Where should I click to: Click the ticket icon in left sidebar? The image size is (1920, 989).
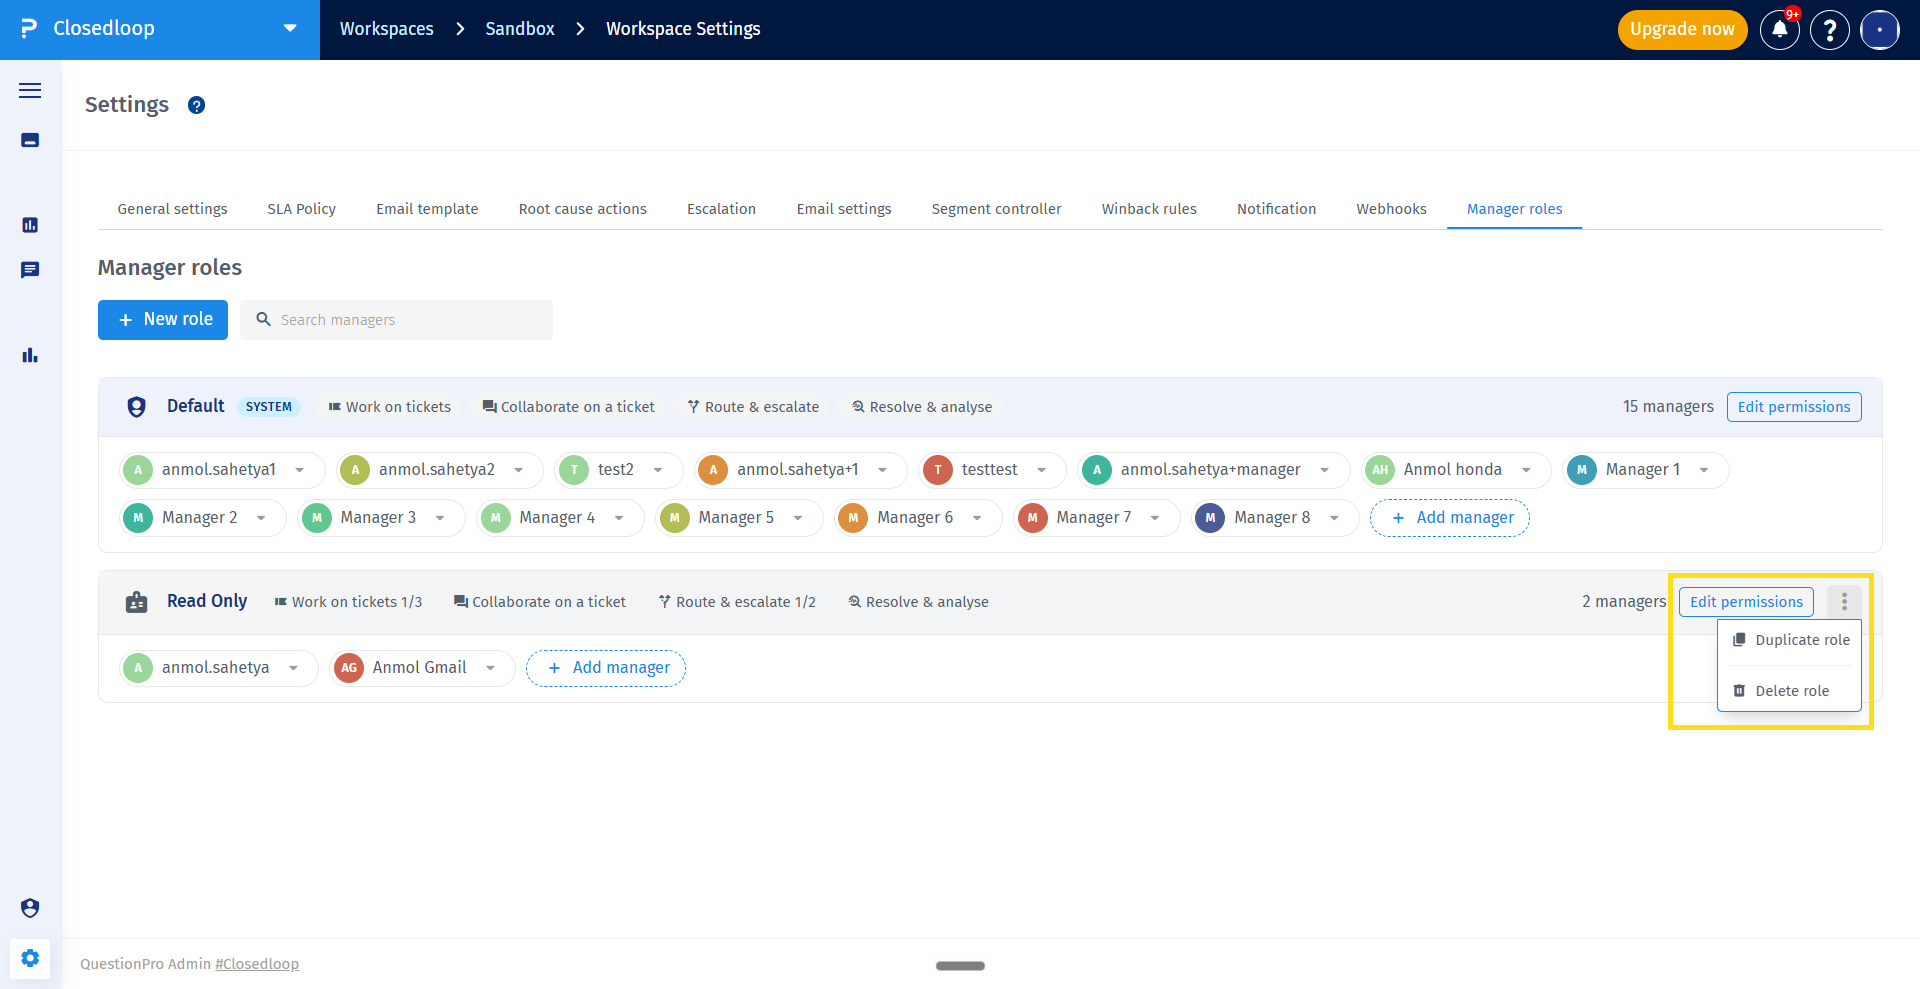point(30,140)
